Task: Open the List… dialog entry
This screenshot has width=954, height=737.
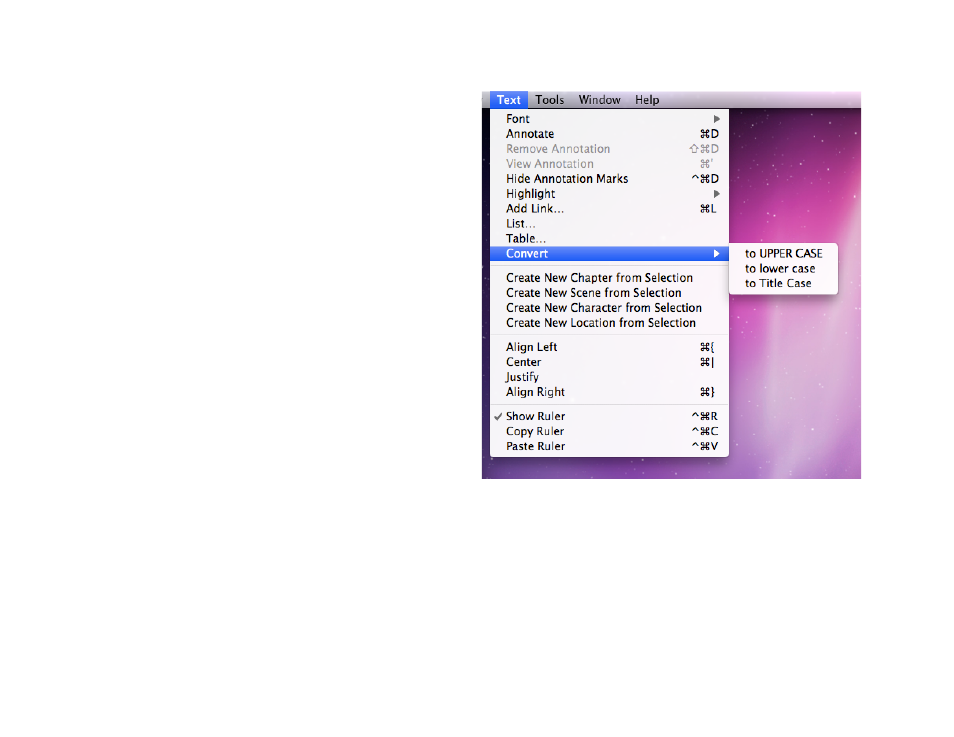Action: point(609,224)
